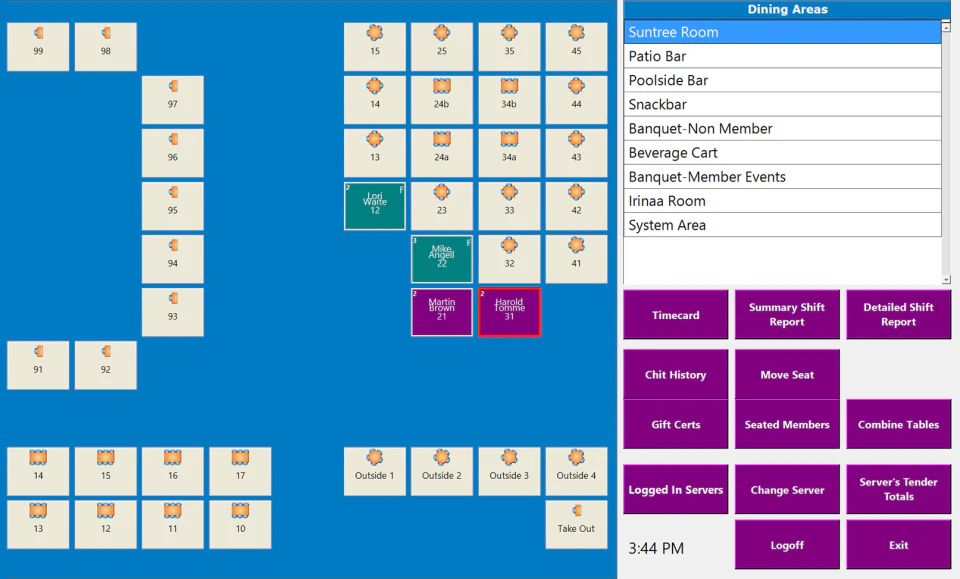
Task: Select the Snackbar dining area
Action: point(781,104)
